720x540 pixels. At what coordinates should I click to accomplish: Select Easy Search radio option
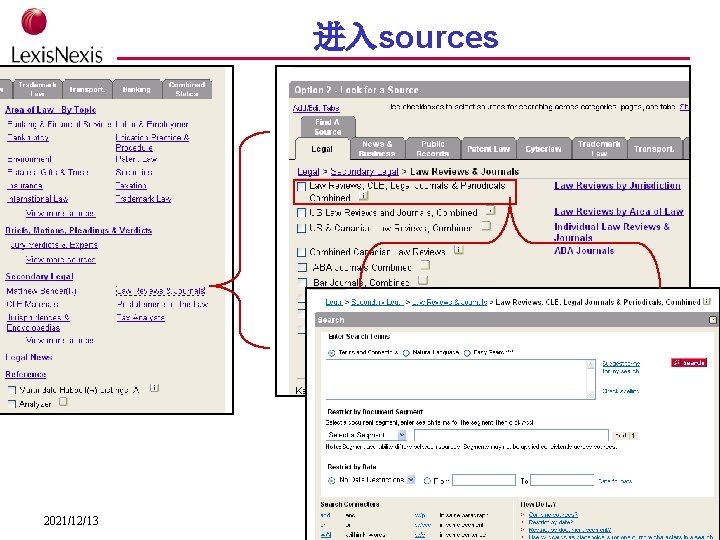tap(467, 353)
